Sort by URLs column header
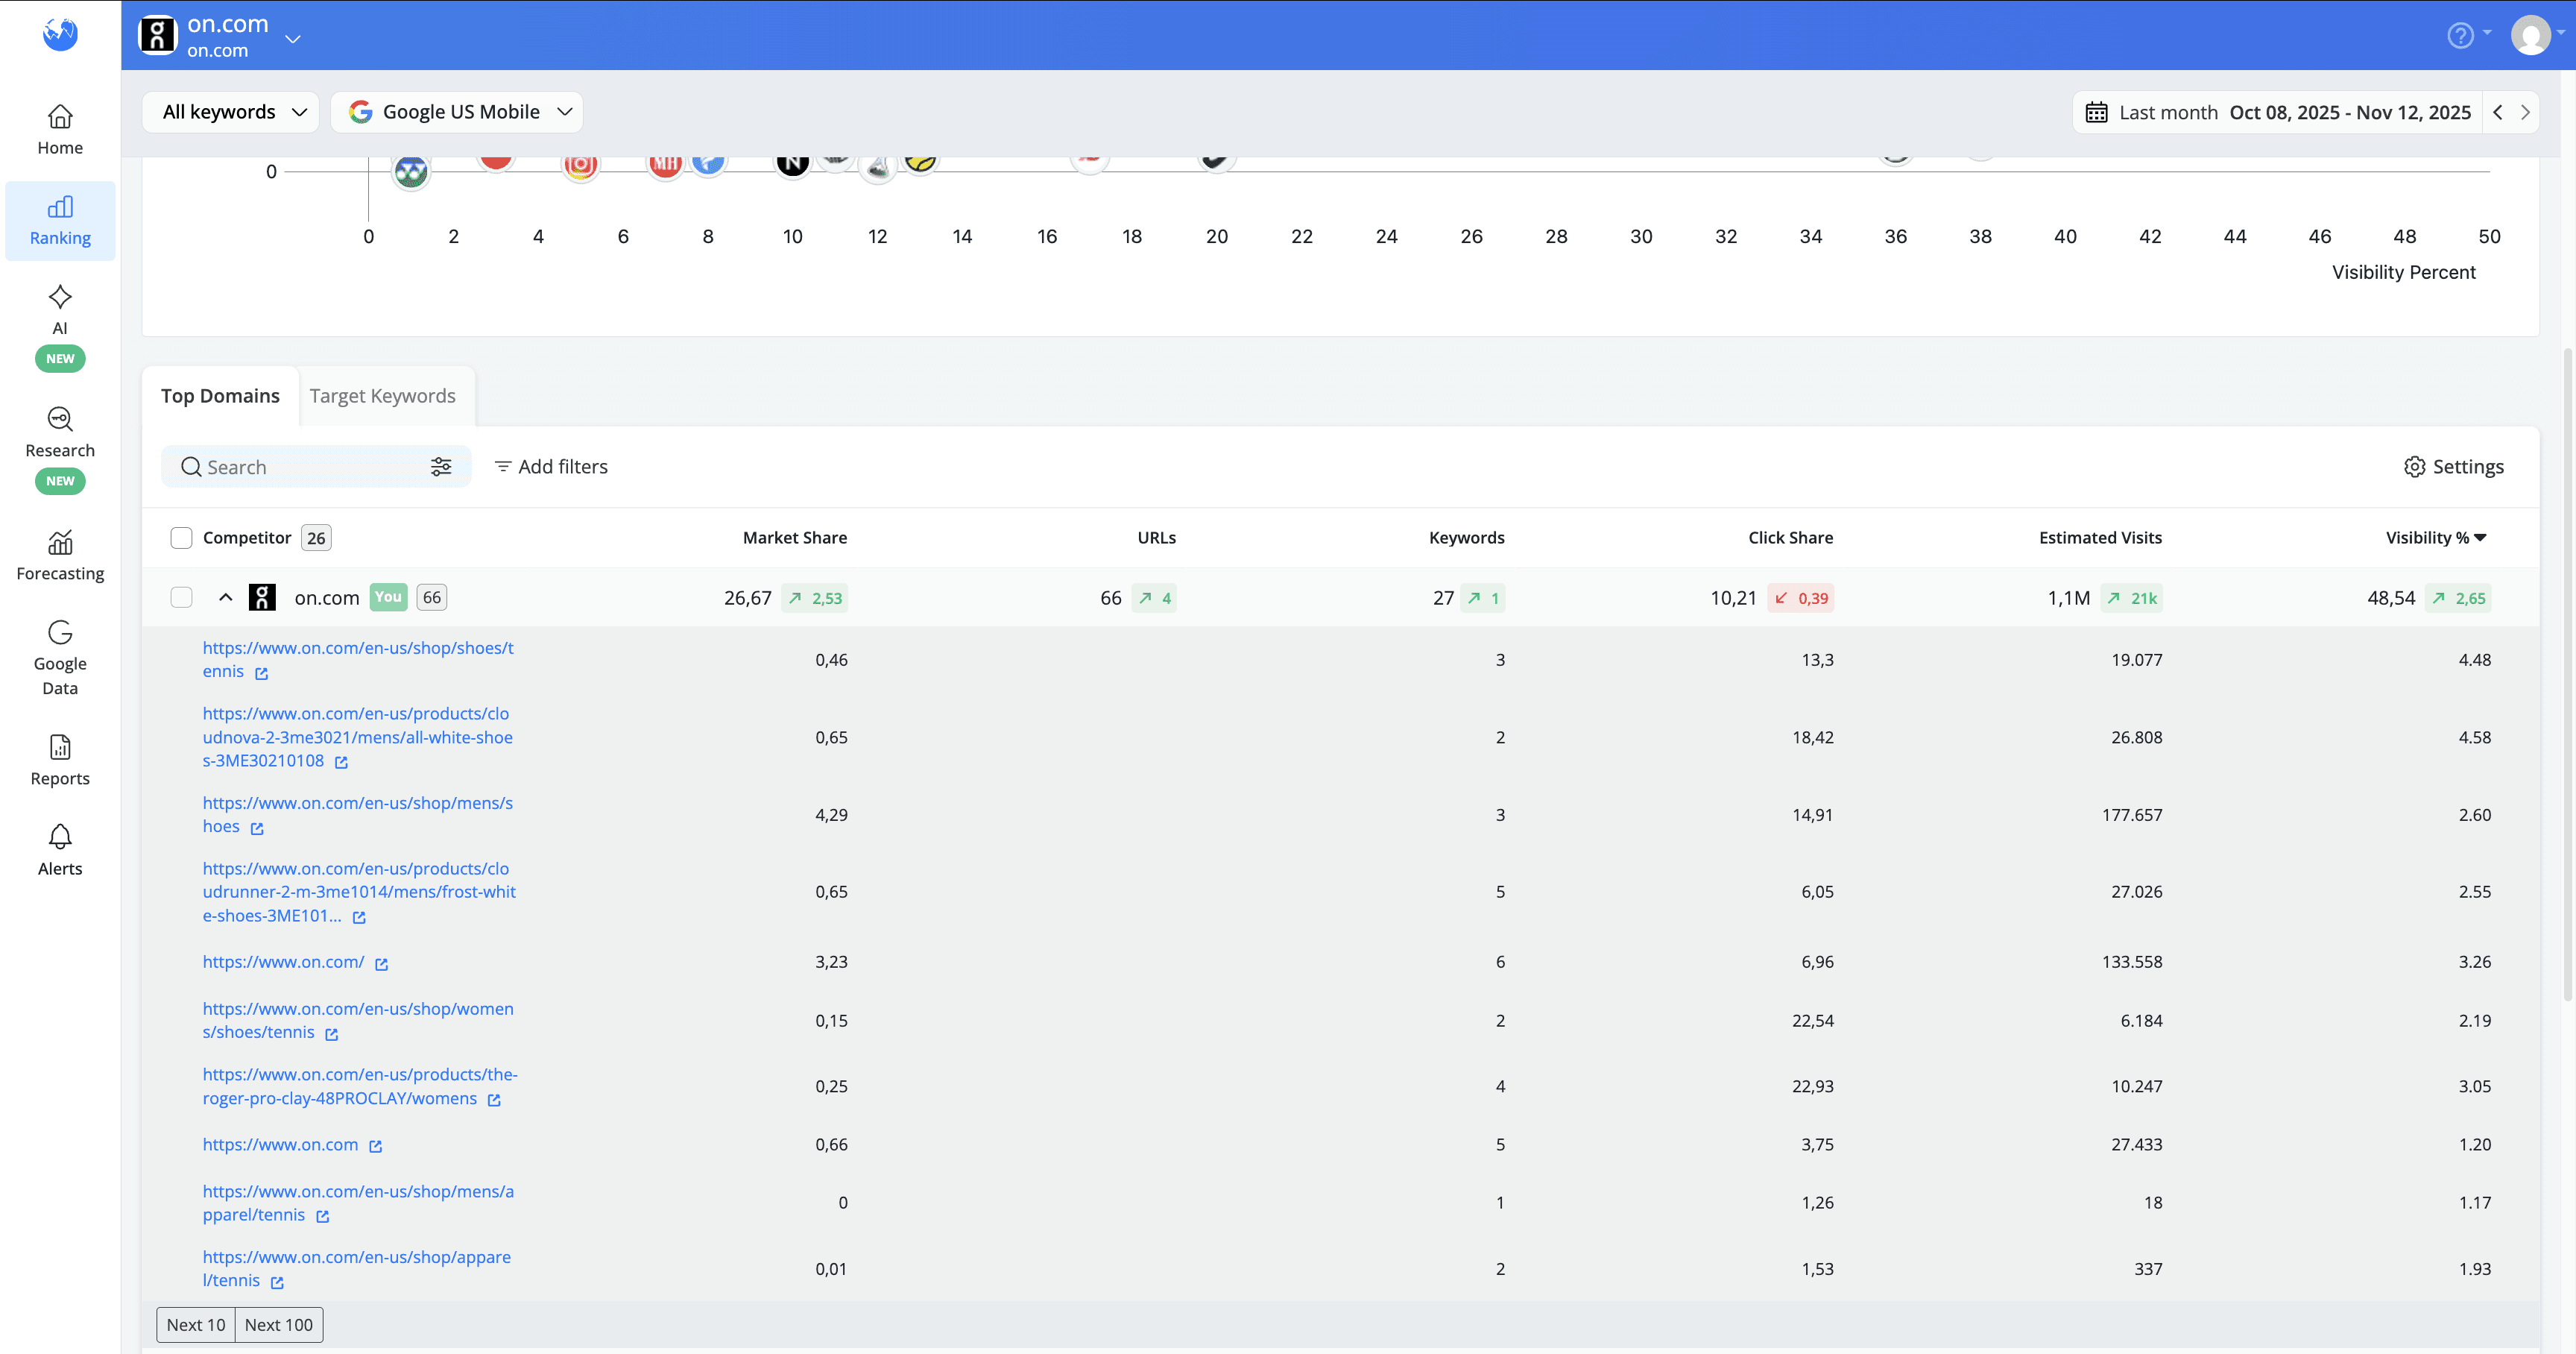Viewport: 2576px width, 1354px height. click(1156, 538)
